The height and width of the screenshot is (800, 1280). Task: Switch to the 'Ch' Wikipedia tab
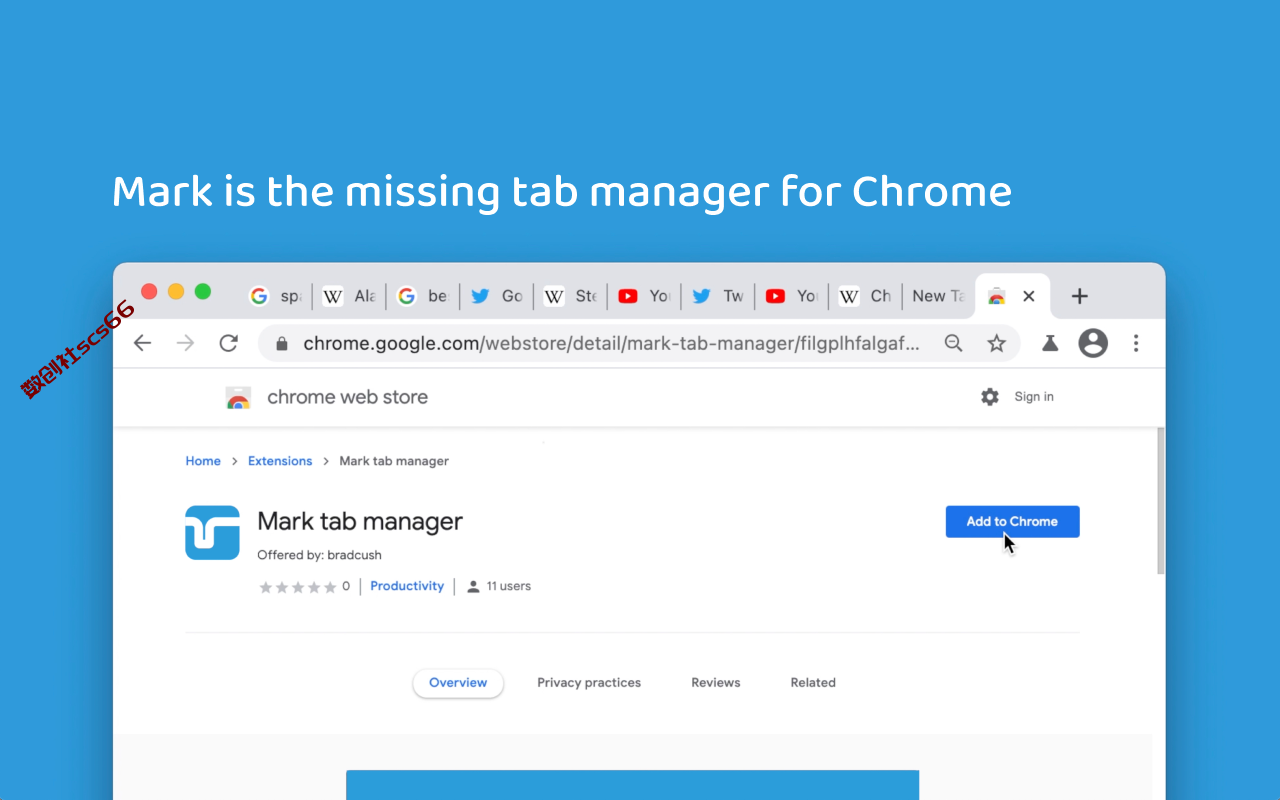pyautogui.click(x=865, y=296)
